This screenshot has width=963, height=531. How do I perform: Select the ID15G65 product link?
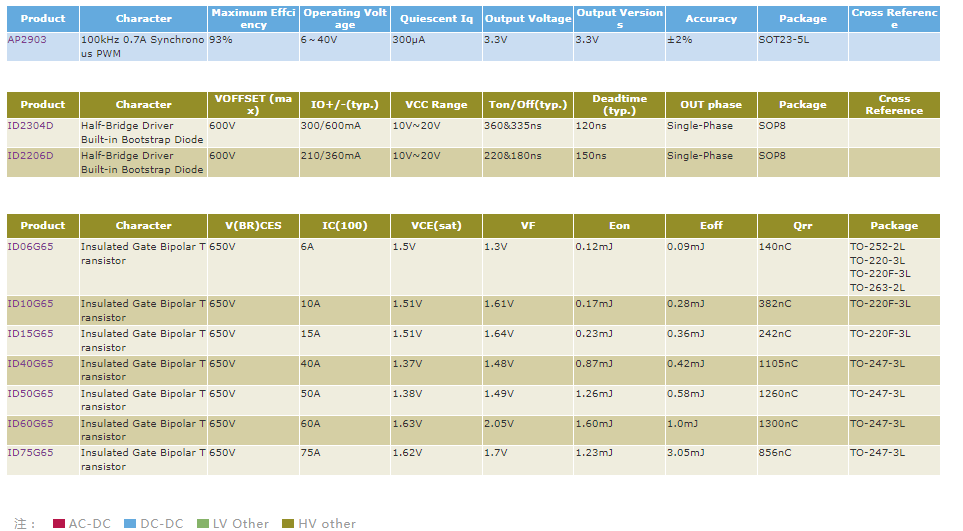click(30, 334)
